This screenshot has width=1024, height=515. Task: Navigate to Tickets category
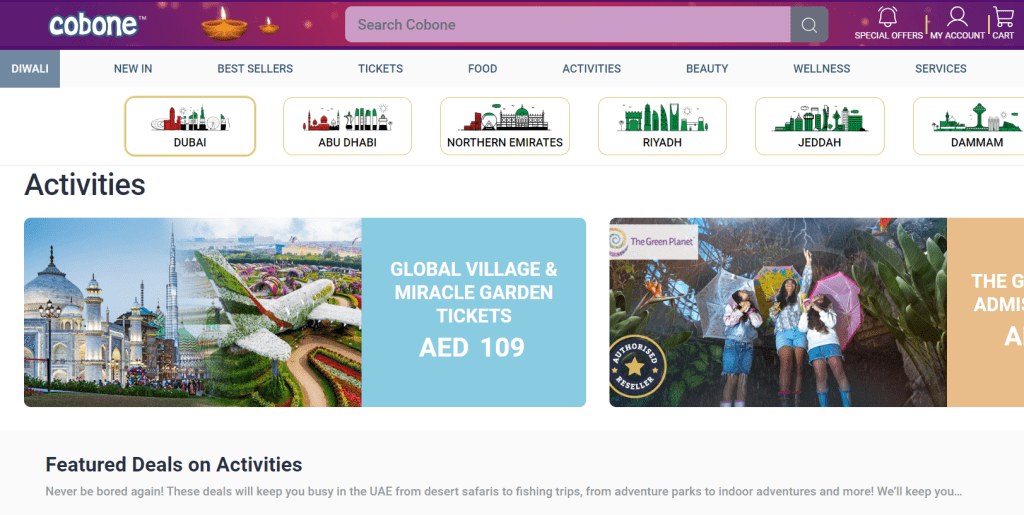(380, 69)
